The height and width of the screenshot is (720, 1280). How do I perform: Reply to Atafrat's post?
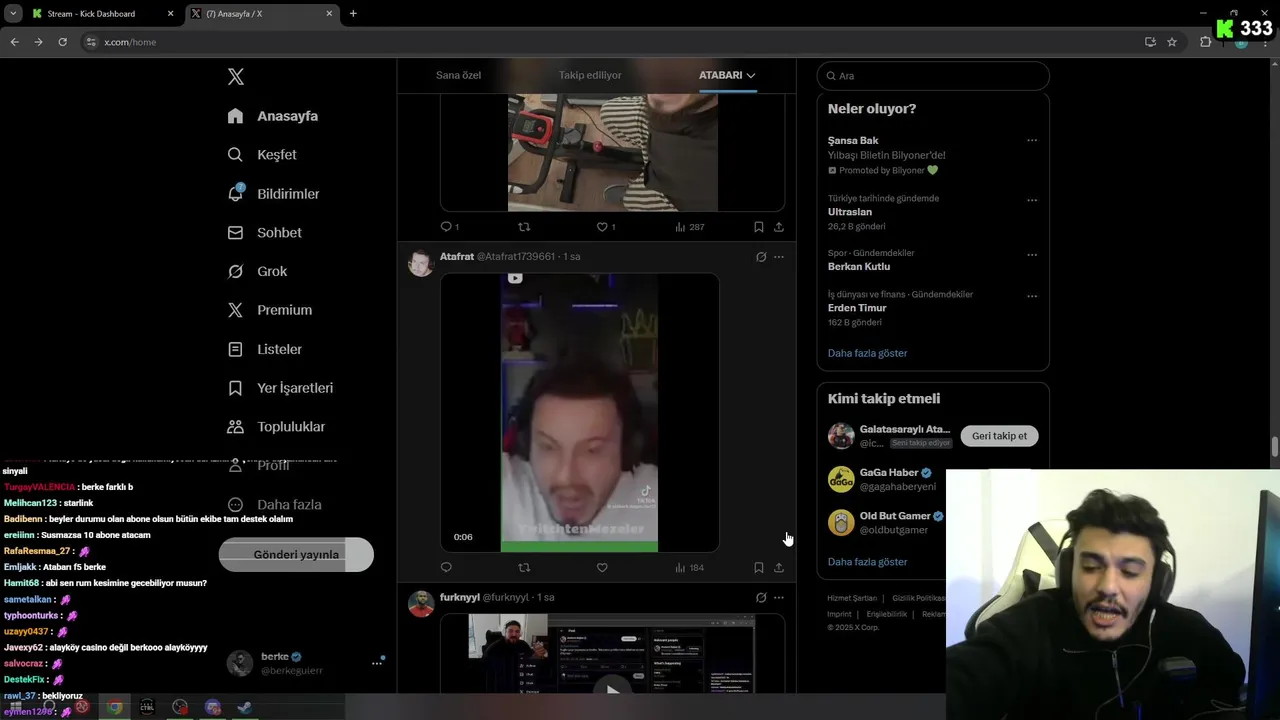446,568
